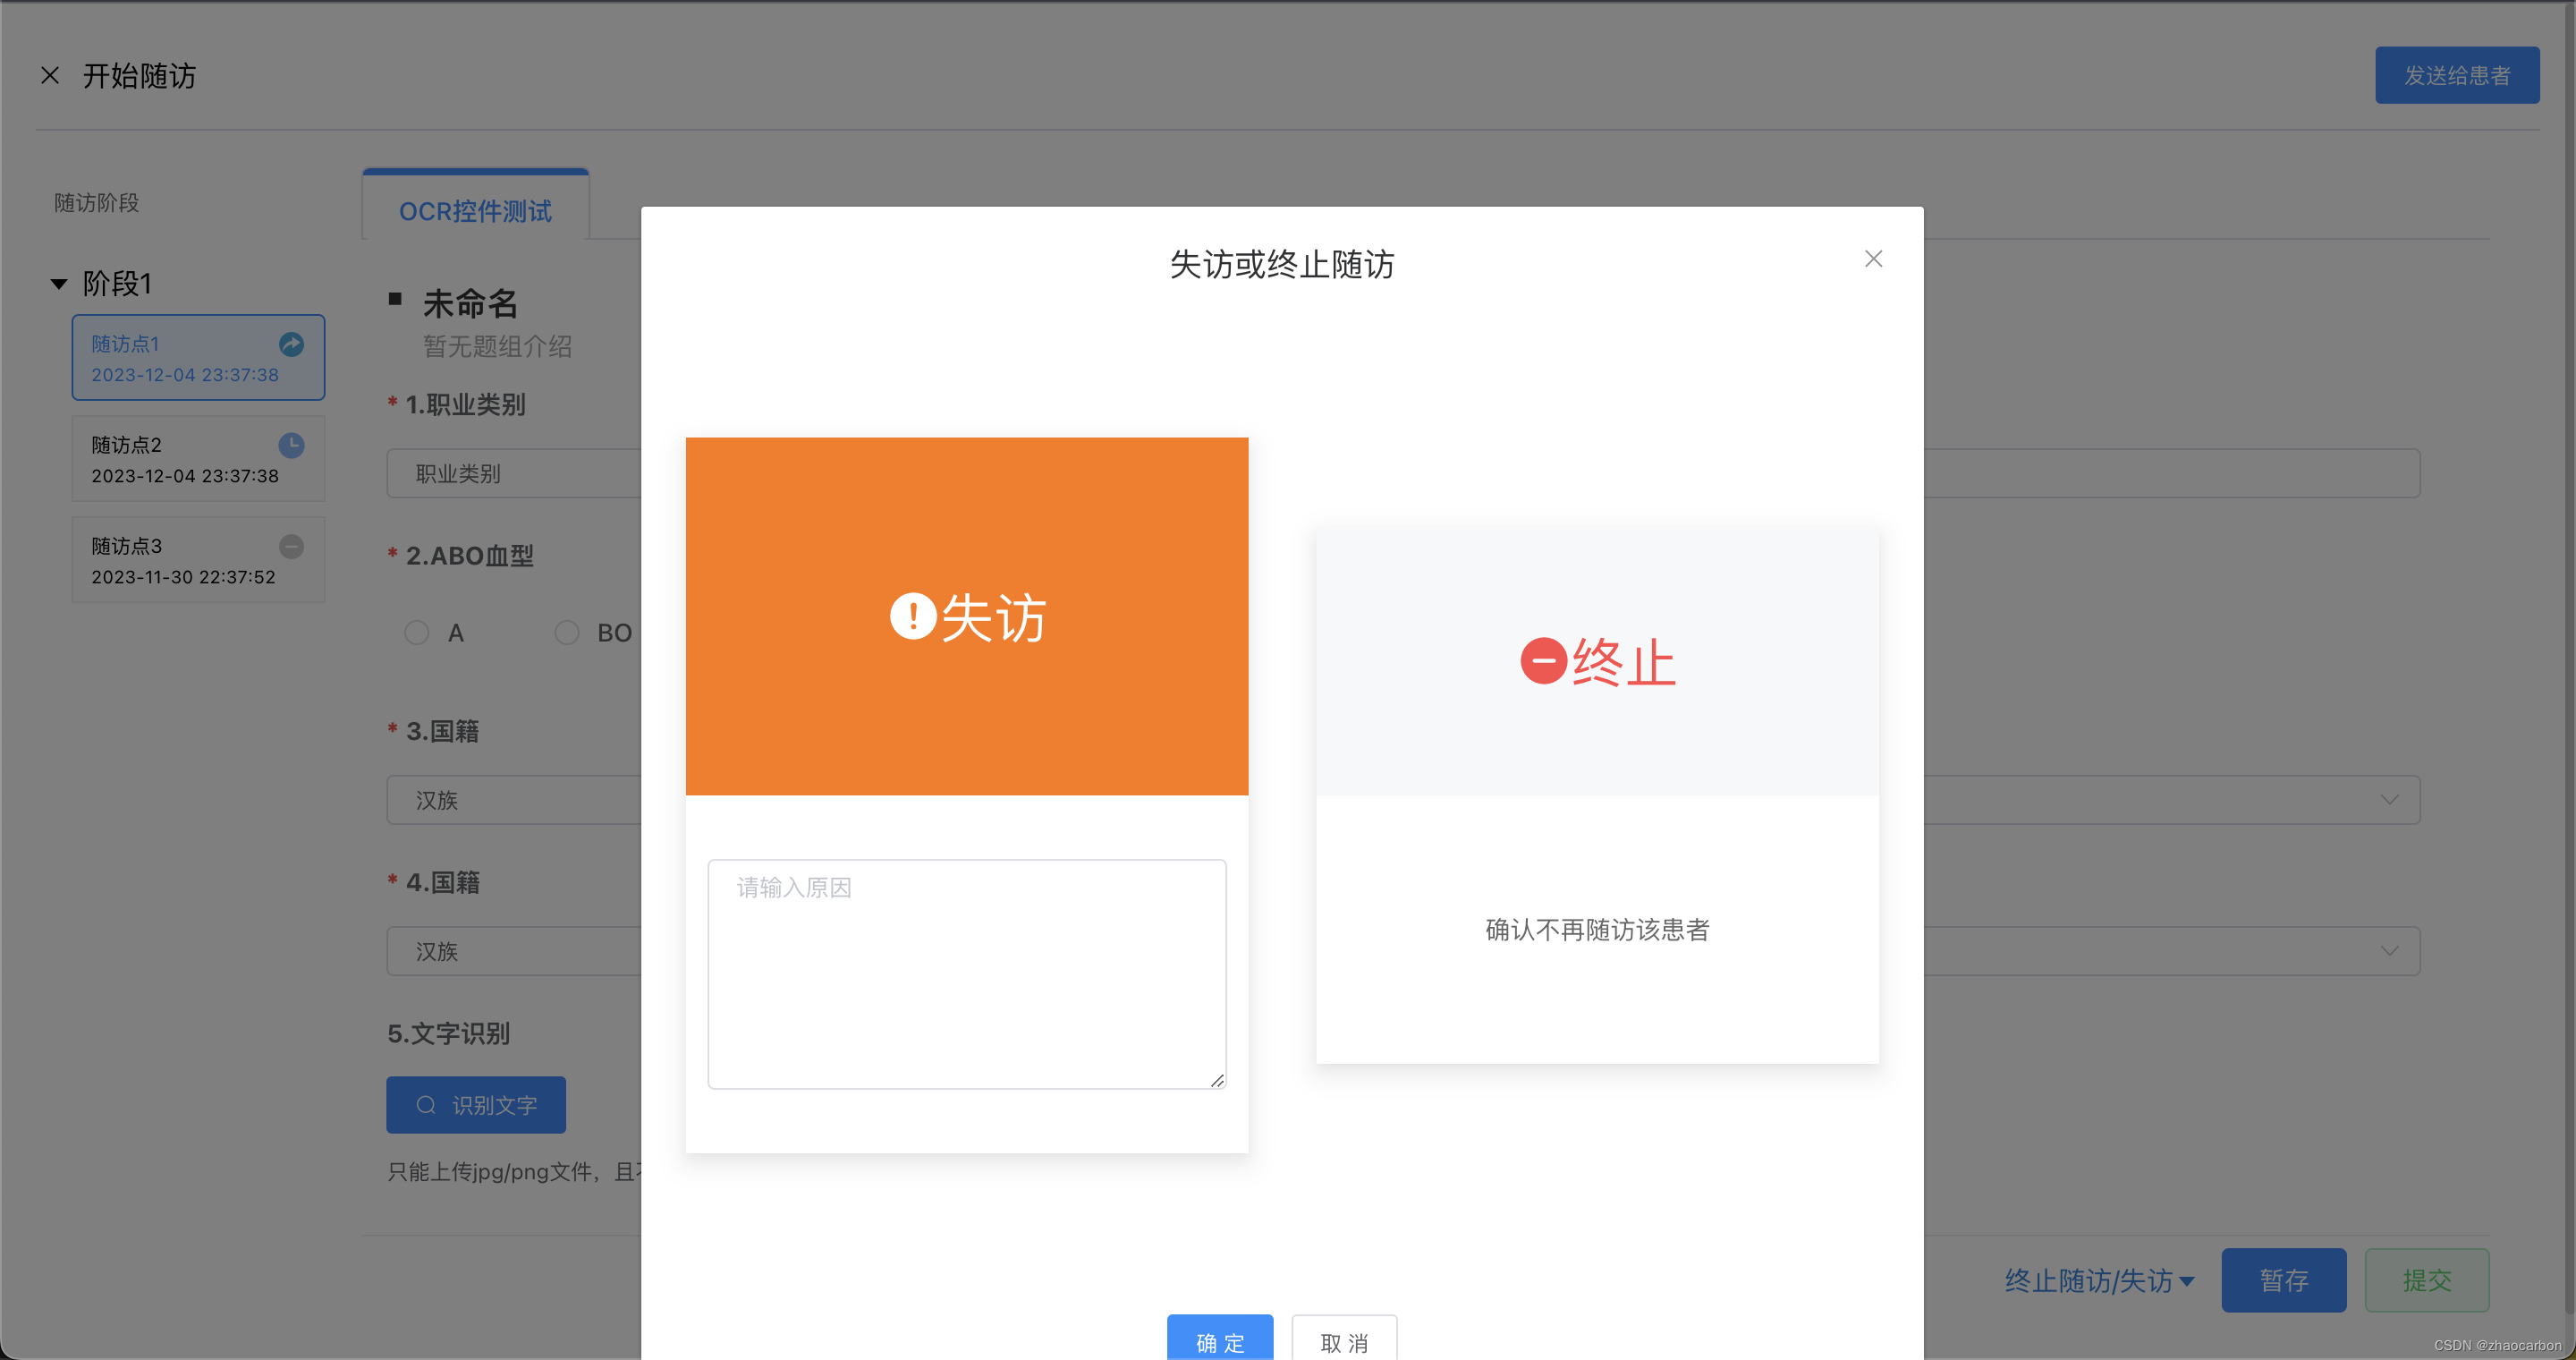This screenshot has width=2576, height=1360.
Task: Select blood type BO radio button
Action: click(x=567, y=632)
